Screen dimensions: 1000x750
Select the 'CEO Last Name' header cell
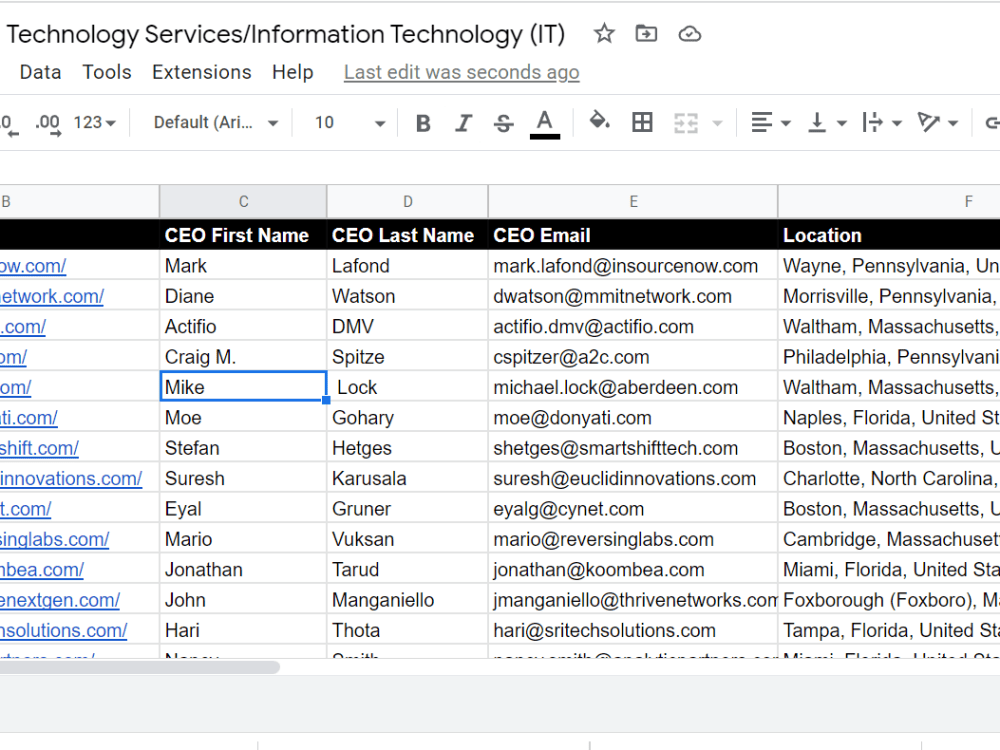(x=408, y=235)
